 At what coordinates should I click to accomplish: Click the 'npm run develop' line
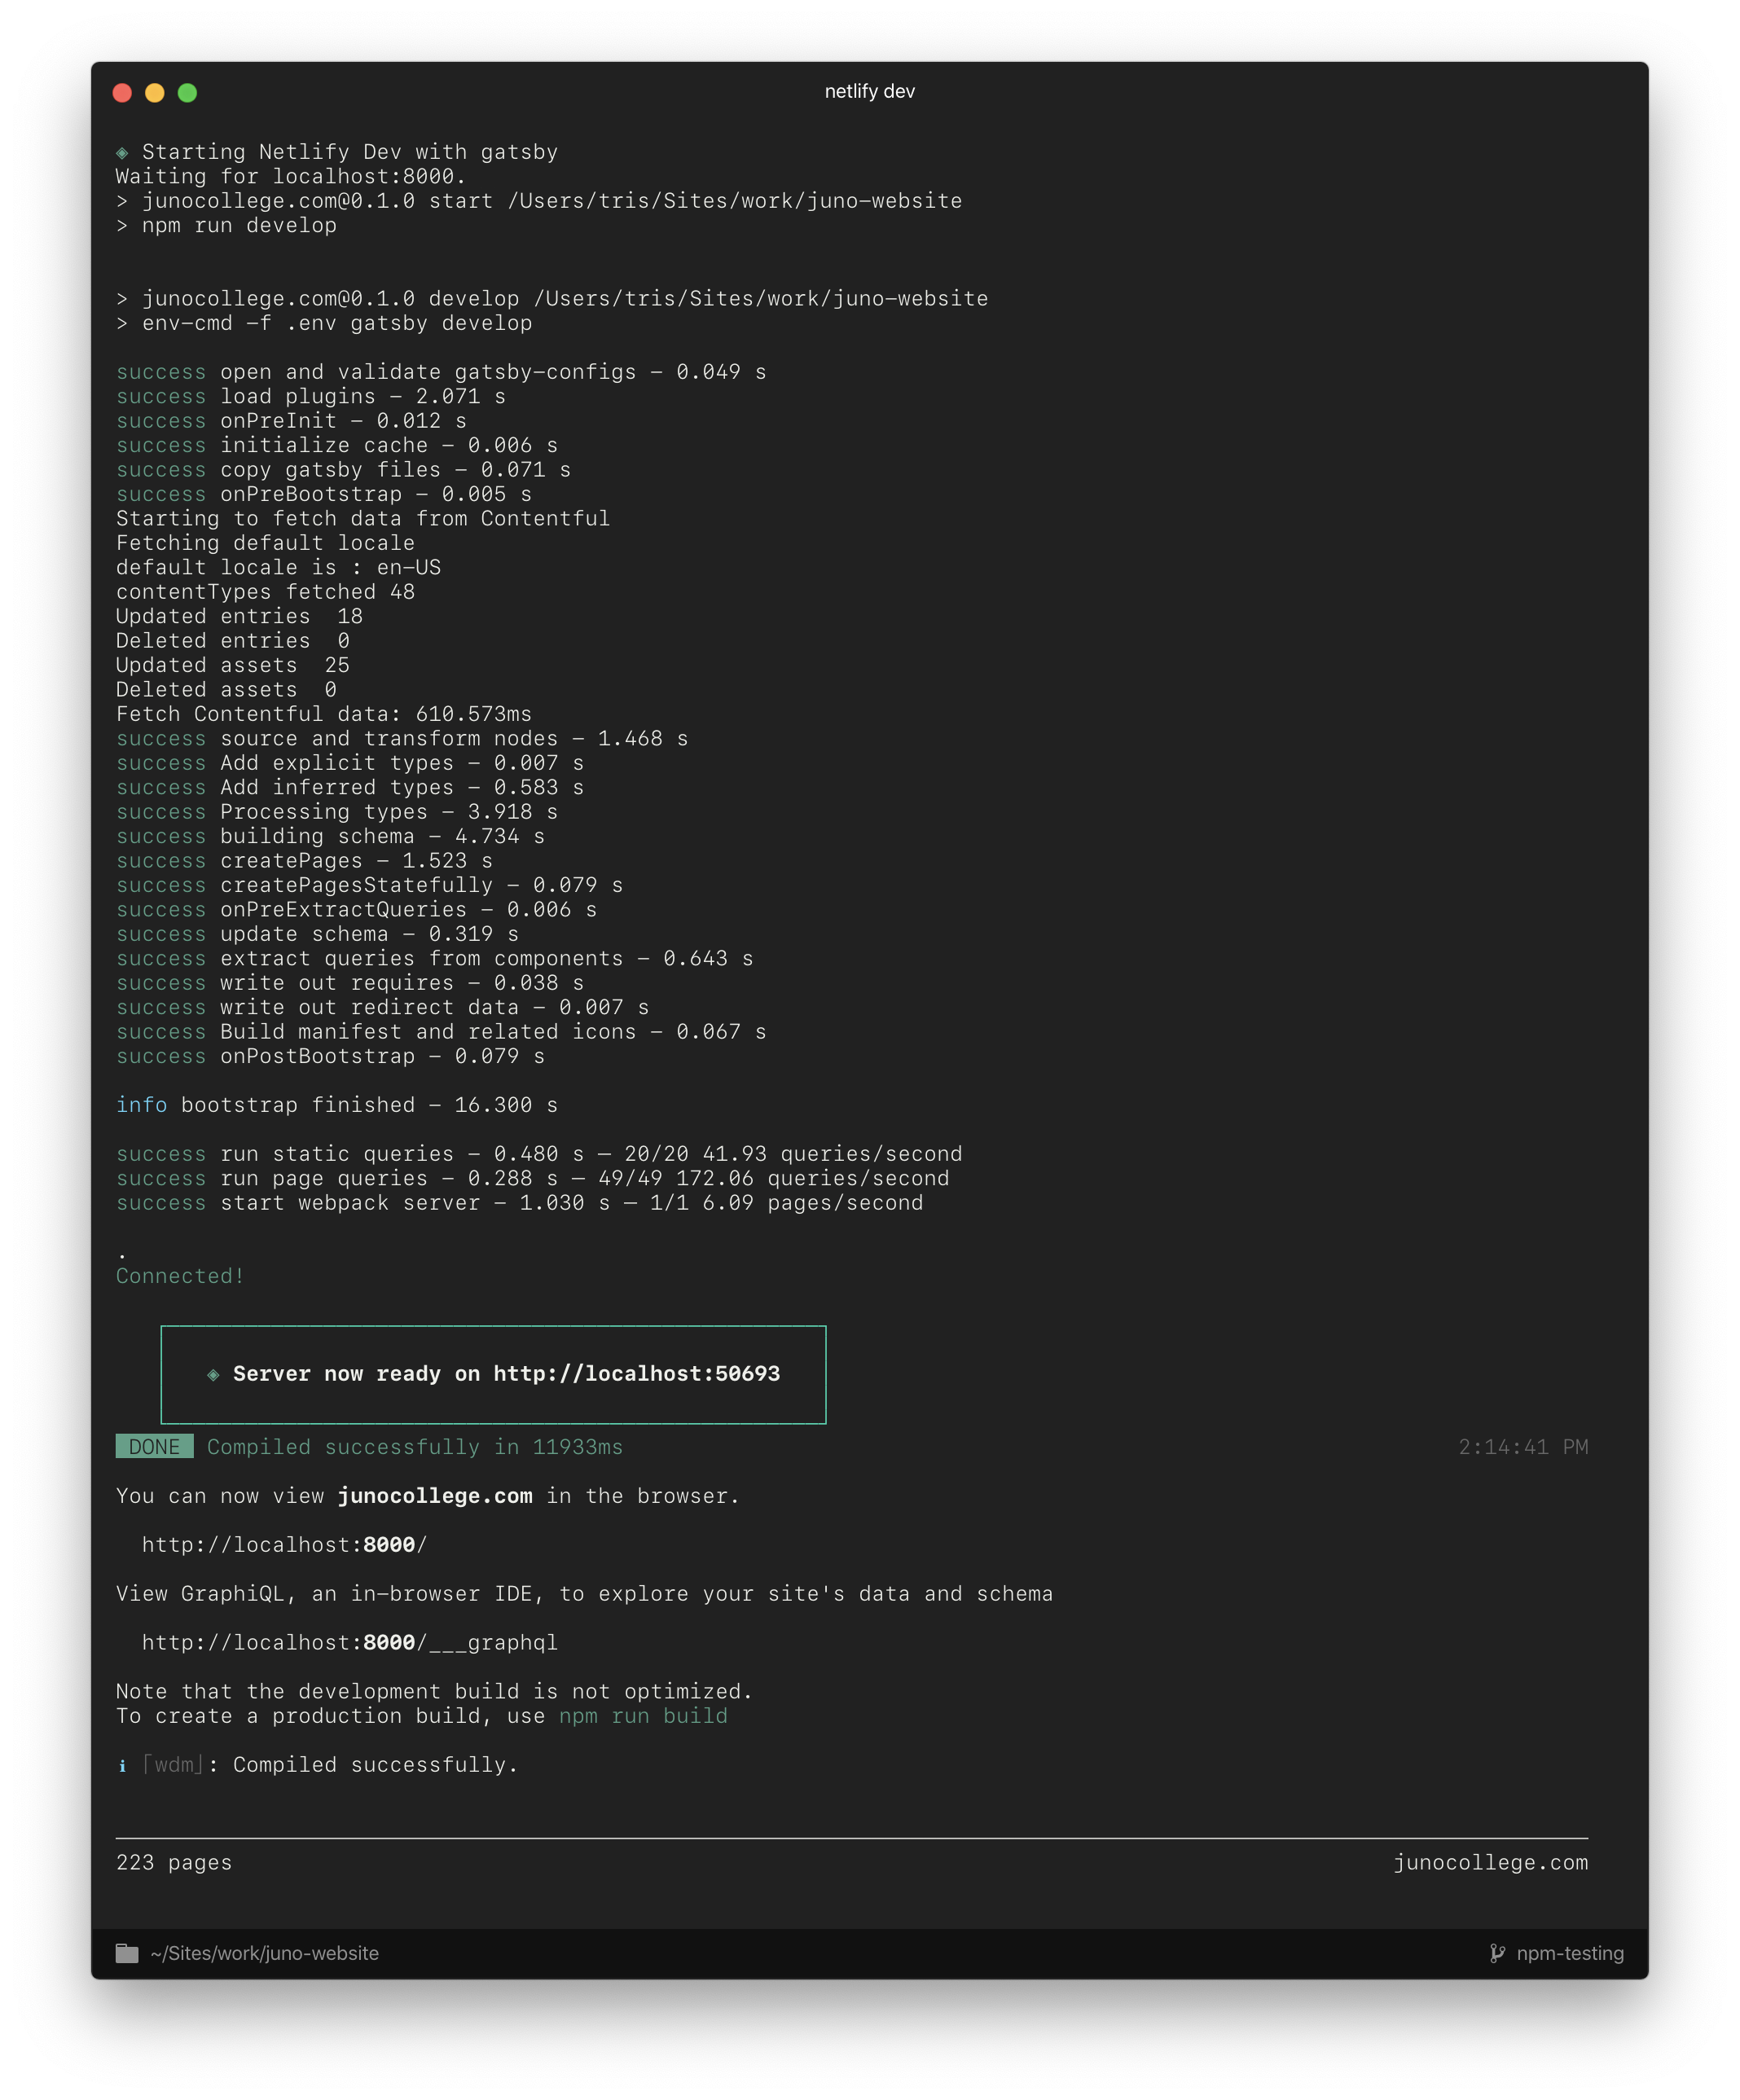coord(227,225)
